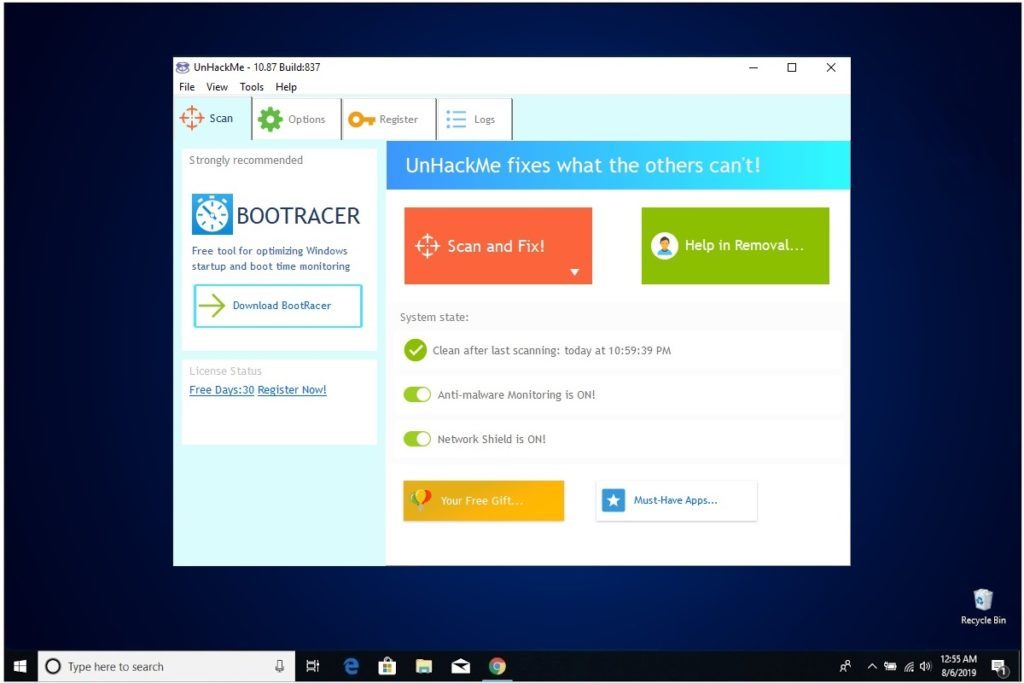Launch Chrome from the taskbar
Screen dimensions: 1024x683
tap(497, 665)
